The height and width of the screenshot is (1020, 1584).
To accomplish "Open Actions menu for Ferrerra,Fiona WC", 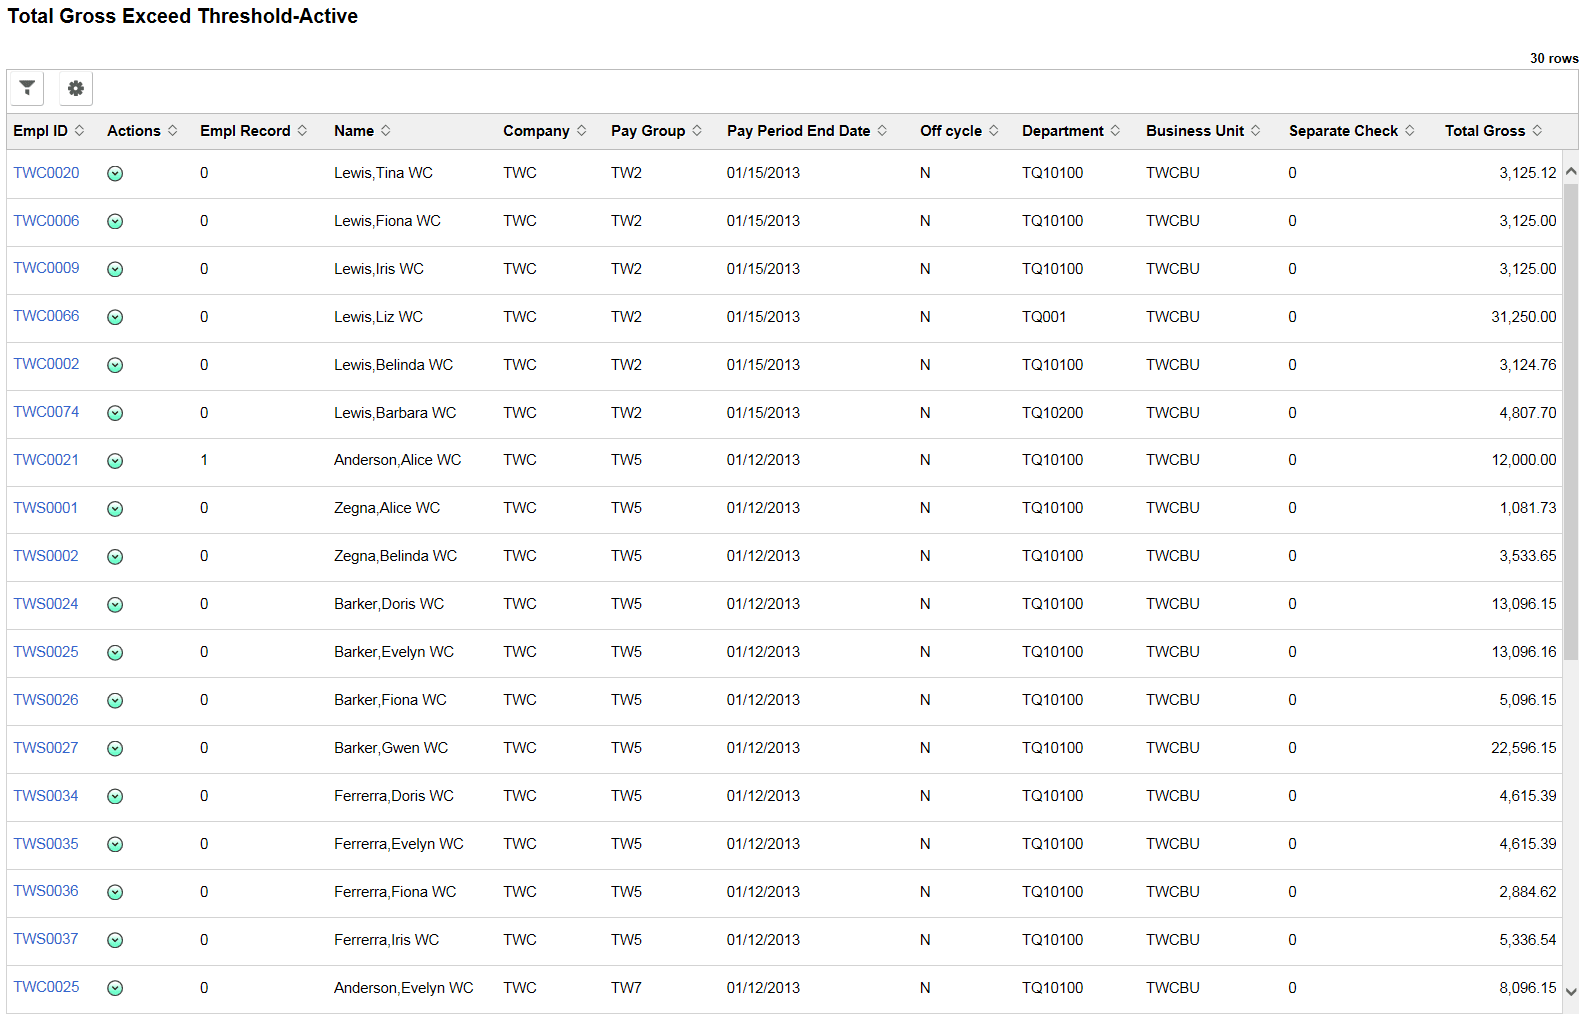I will point(115,892).
